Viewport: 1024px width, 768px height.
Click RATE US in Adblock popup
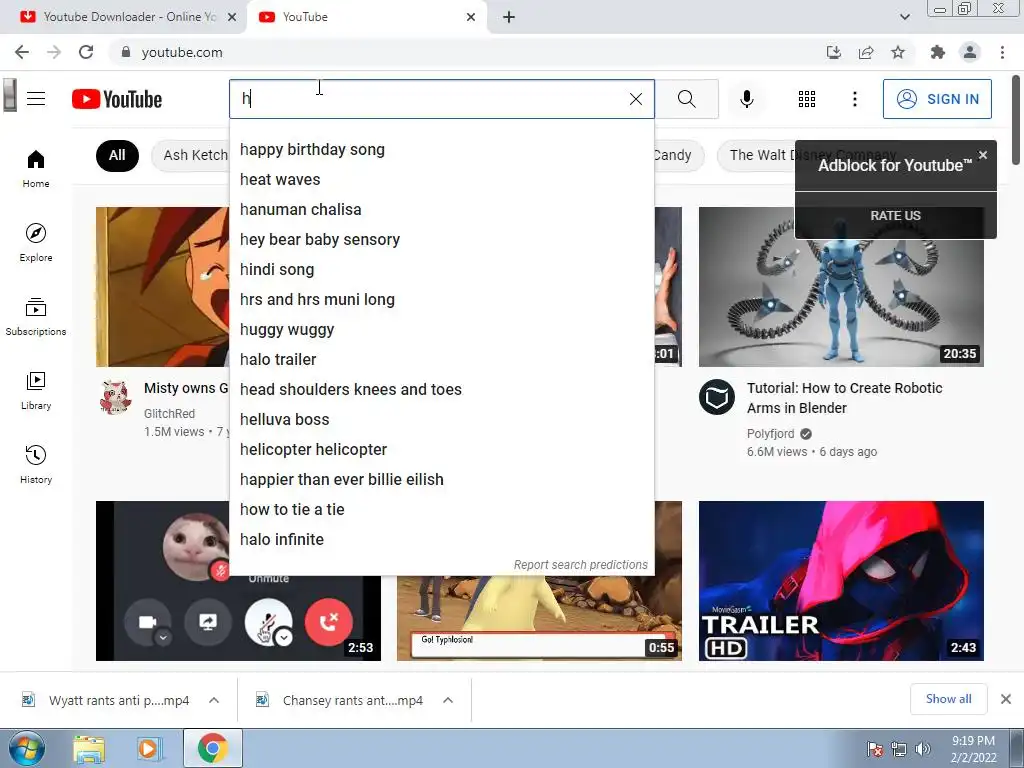pos(895,216)
